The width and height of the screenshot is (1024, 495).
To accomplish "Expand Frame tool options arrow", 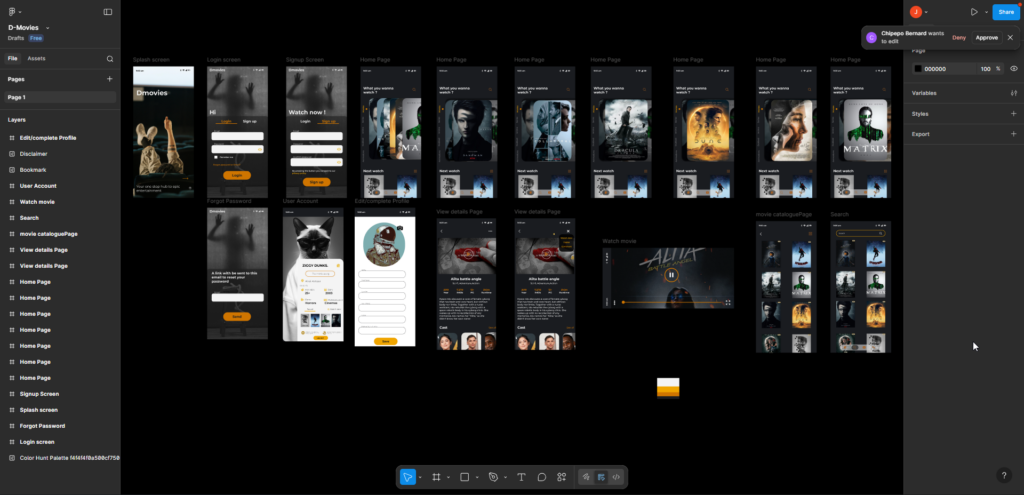I will (448, 478).
